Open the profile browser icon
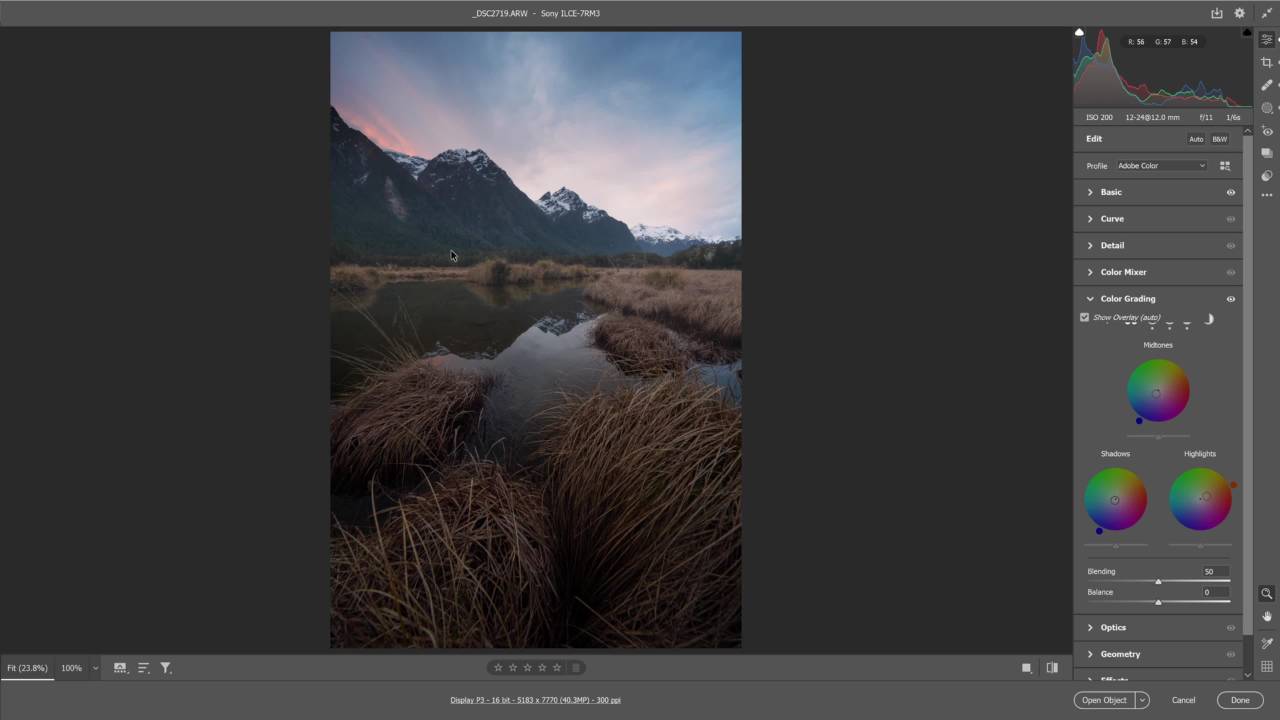The height and width of the screenshot is (720, 1280). [1224, 166]
